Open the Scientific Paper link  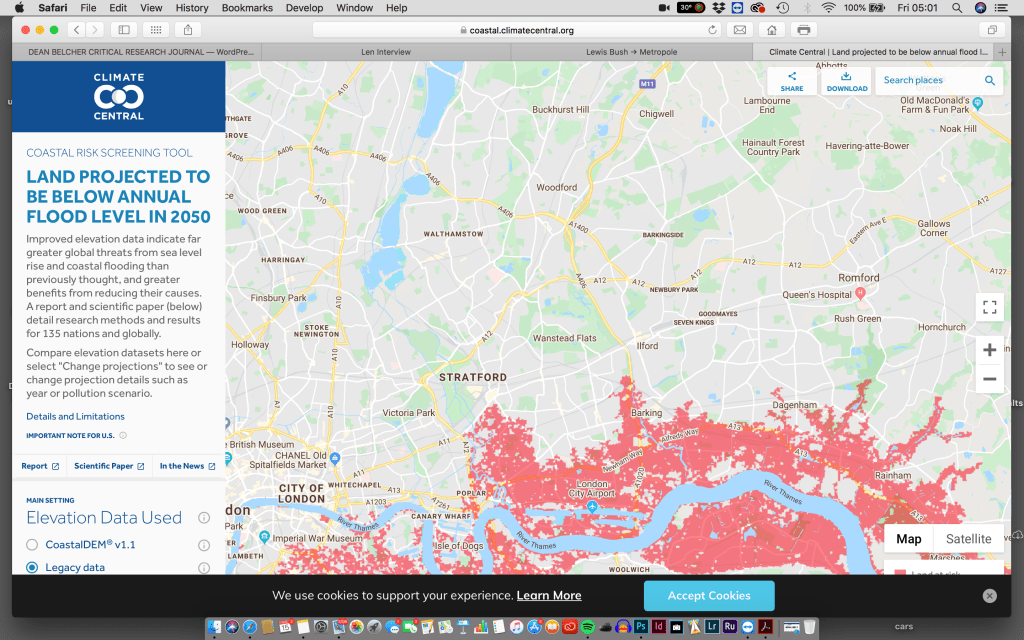(x=108, y=466)
